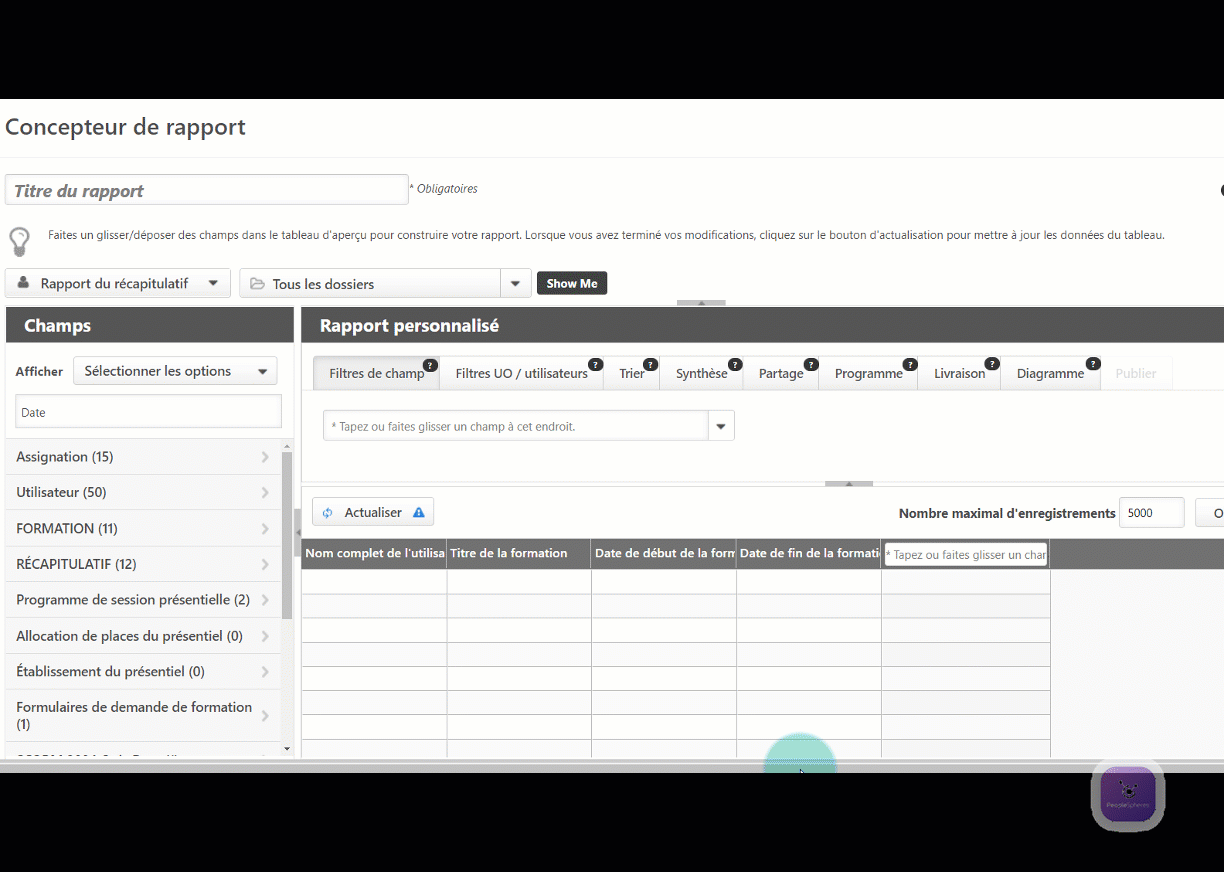1224x872 pixels.
Task: Switch to the Trier tab
Action: pyautogui.click(x=632, y=373)
